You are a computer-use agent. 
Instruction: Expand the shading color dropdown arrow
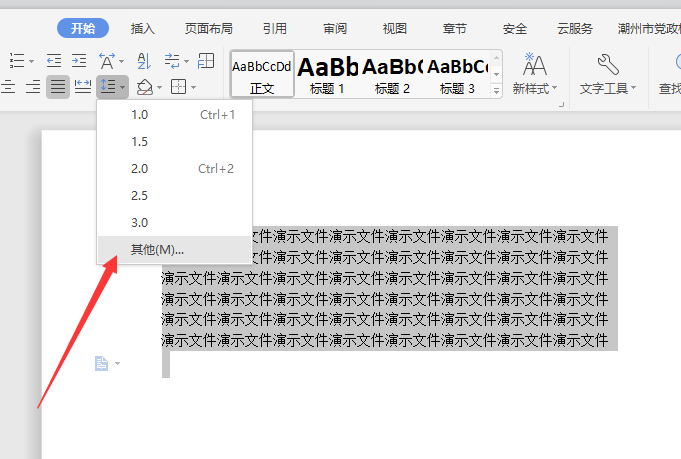coord(159,87)
